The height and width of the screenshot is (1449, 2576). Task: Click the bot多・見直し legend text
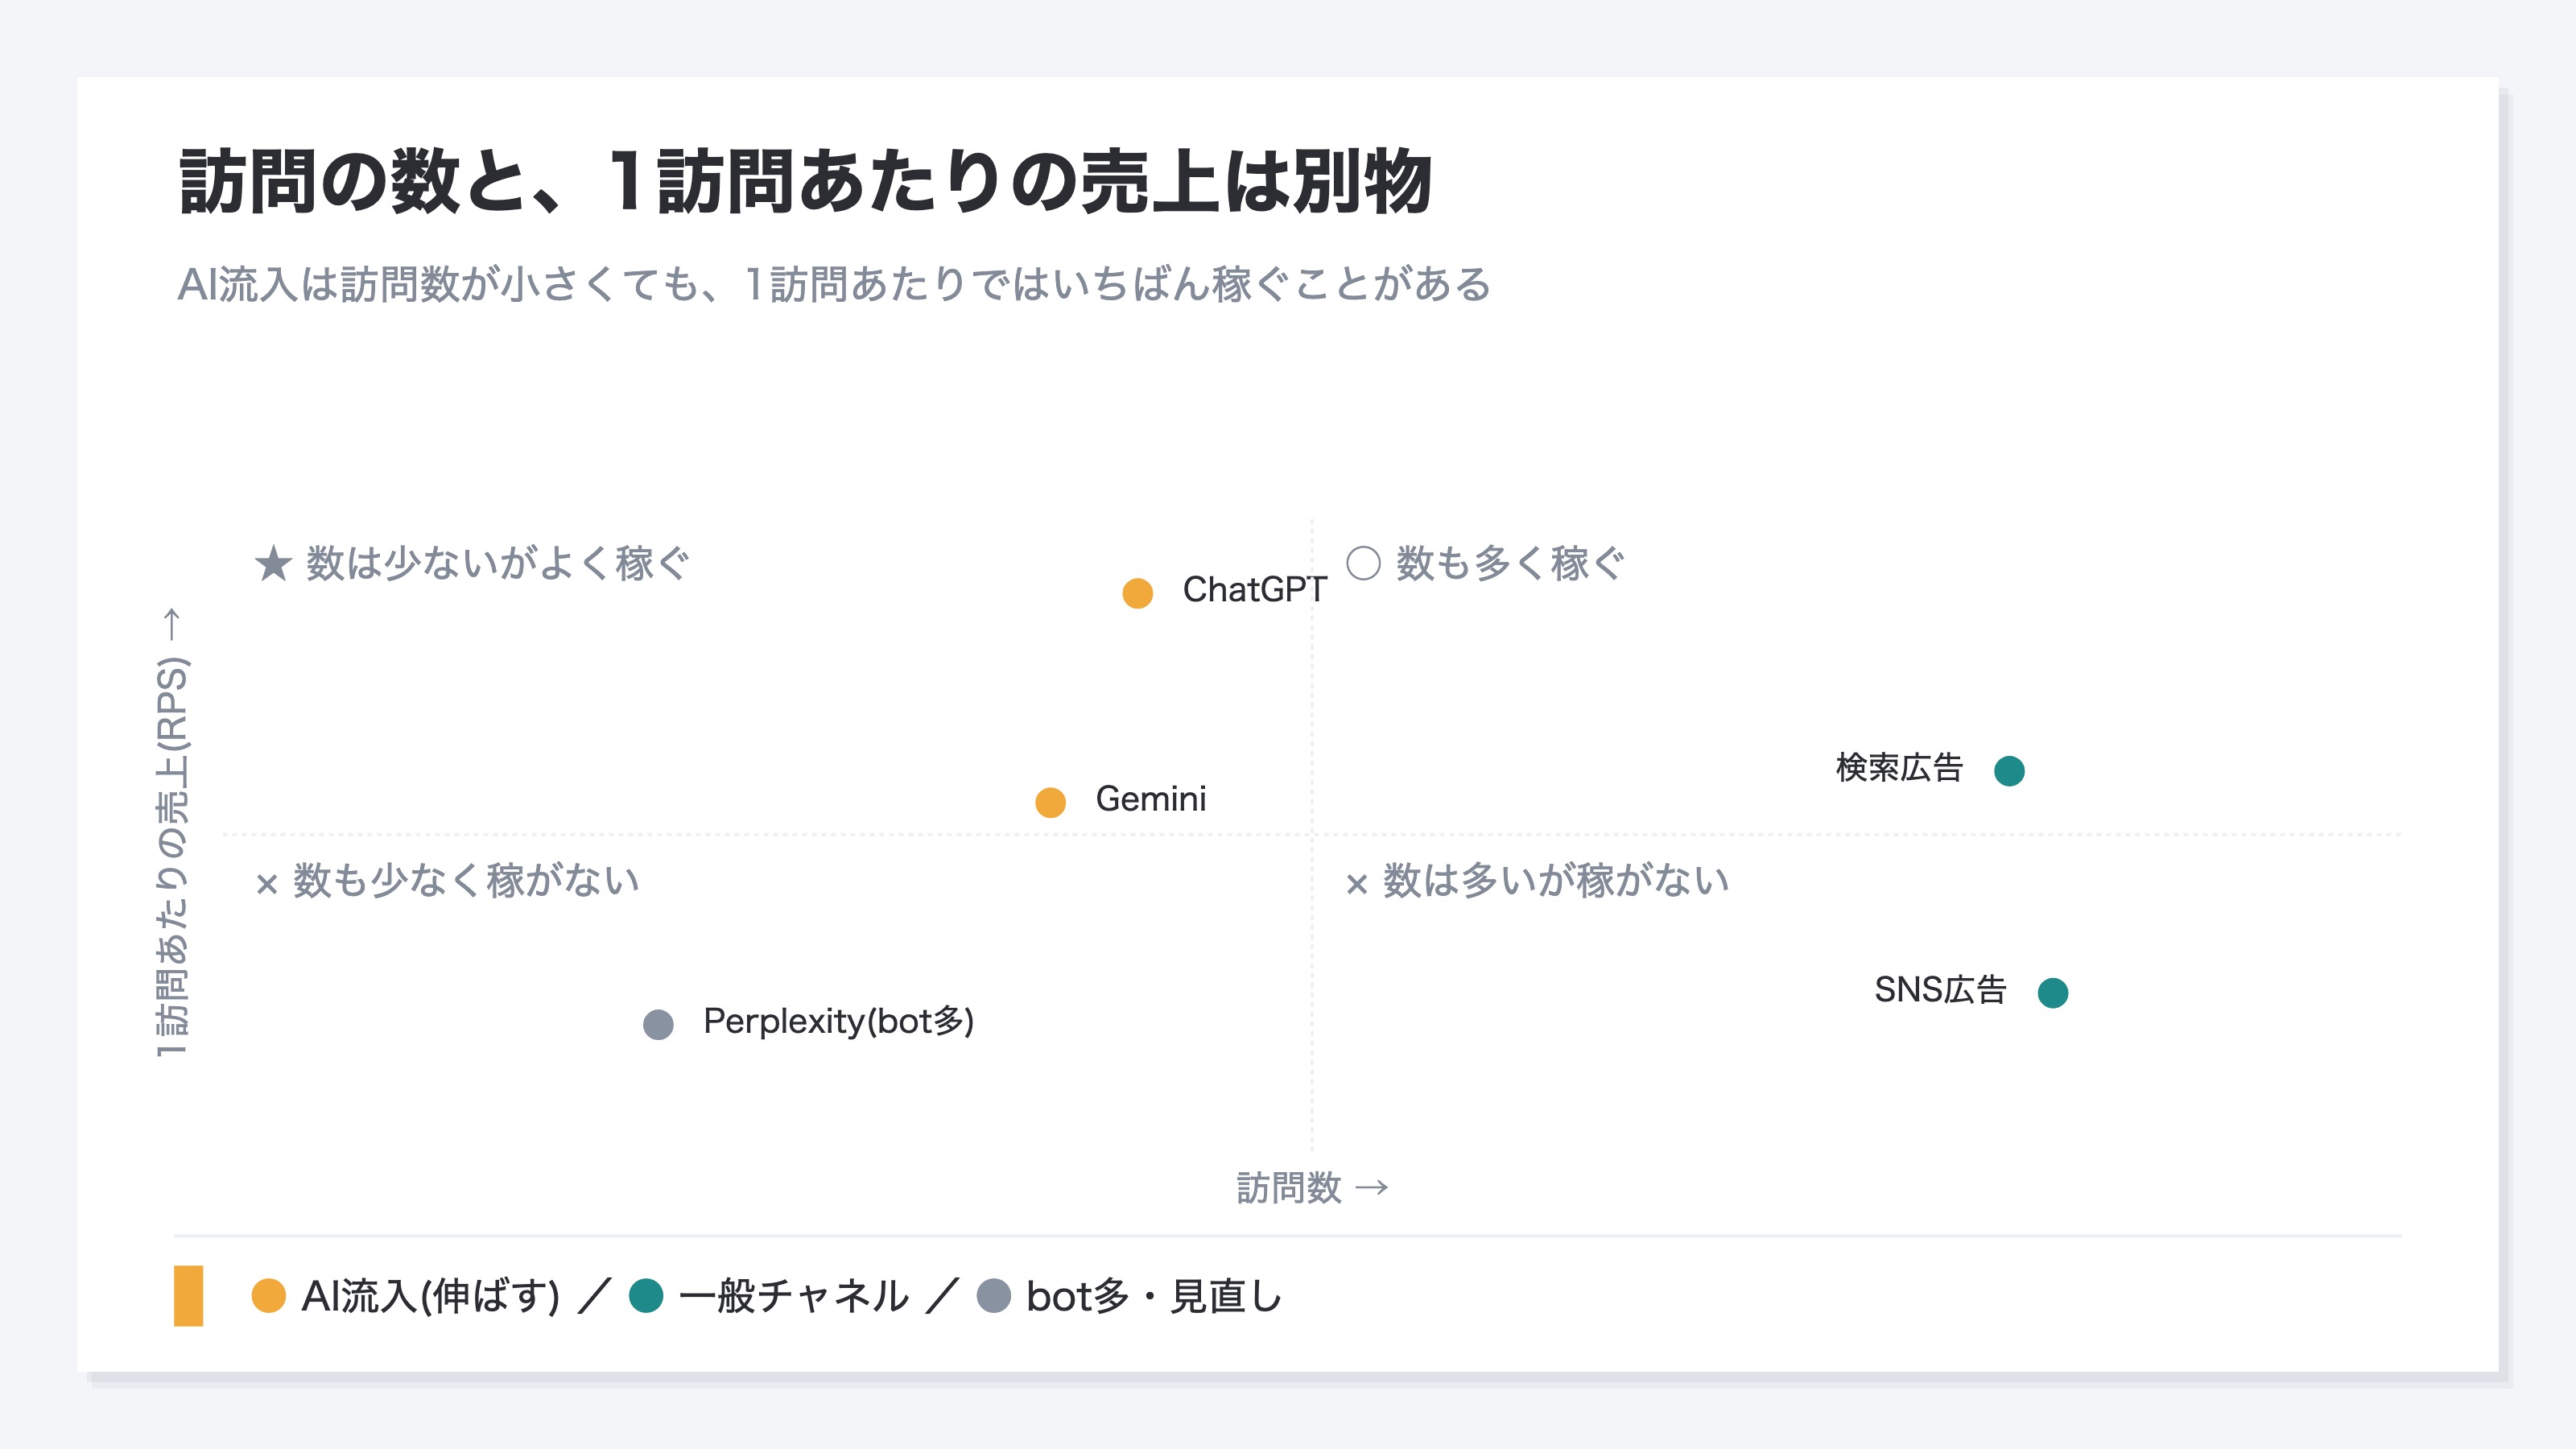[1154, 1296]
